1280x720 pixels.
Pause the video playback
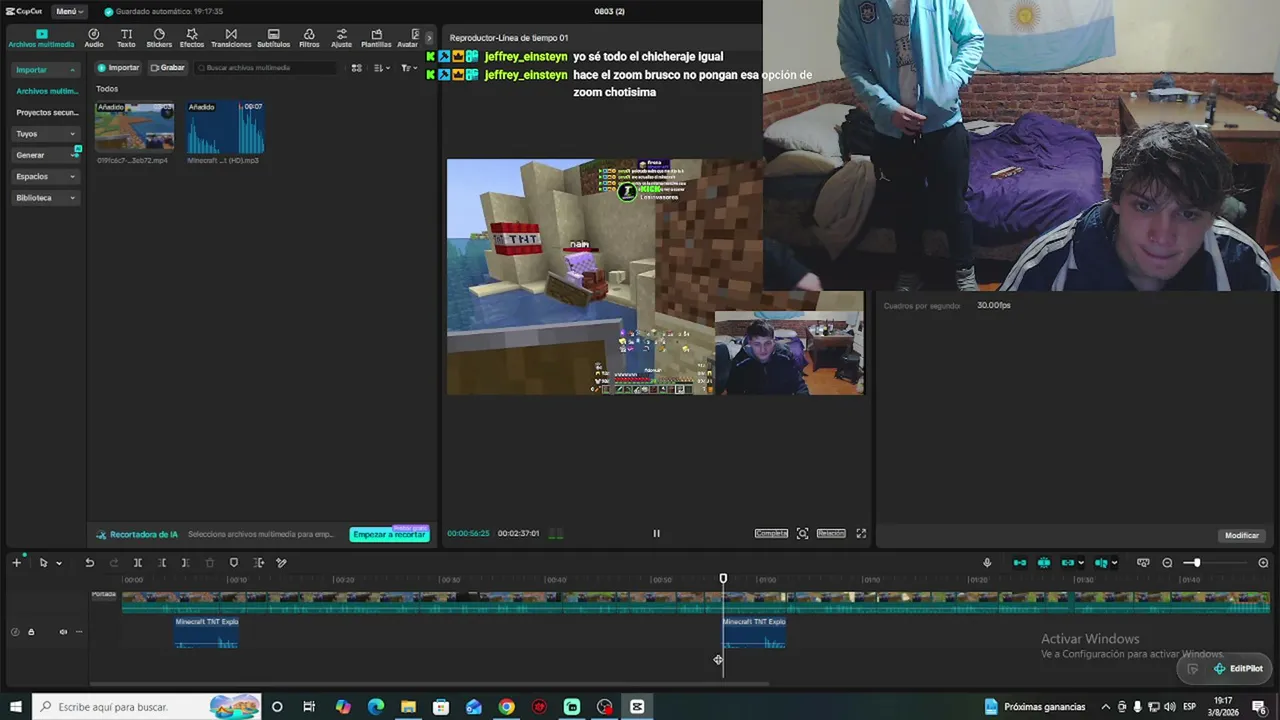coord(656,533)
